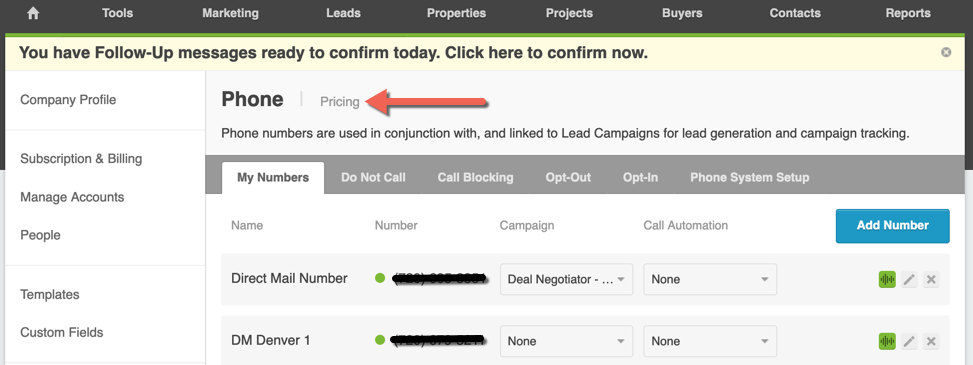Go to the Home icon
Image resolution: width=973 pixels, height=365 pixels.
(x=33, y=13)
